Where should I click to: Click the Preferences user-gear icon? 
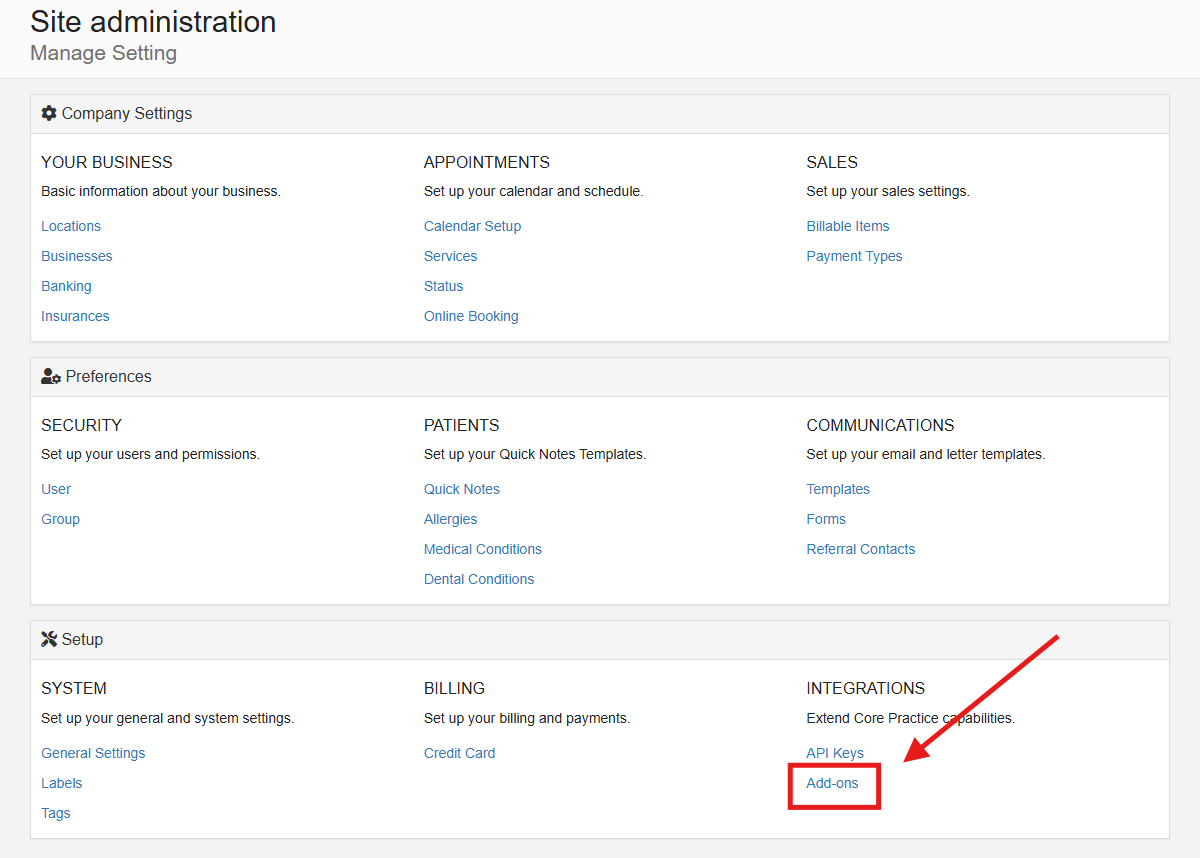[x=51, y=377]
